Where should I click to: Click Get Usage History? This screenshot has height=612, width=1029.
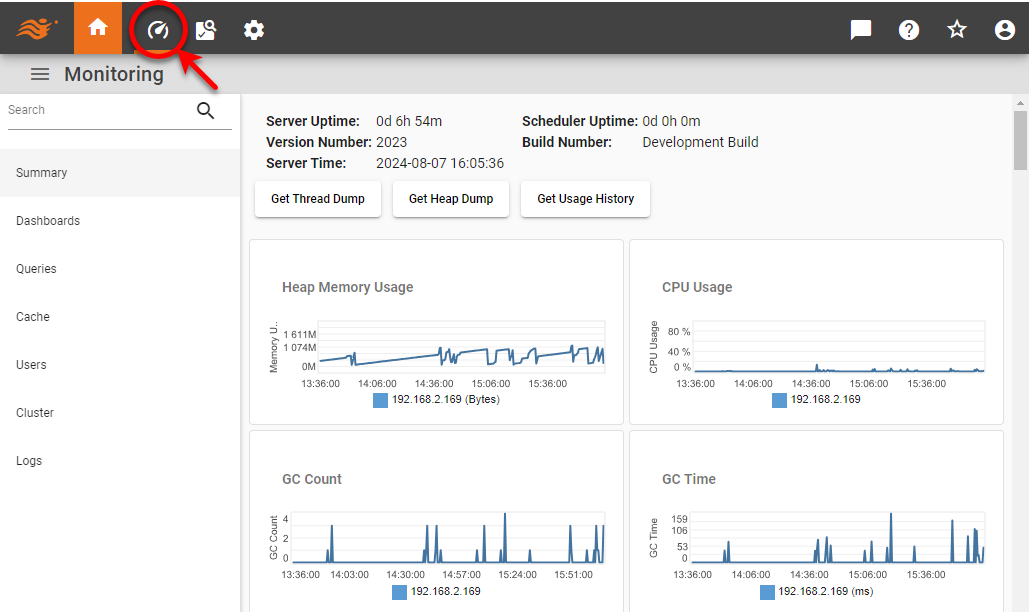(x=584, y=199)
